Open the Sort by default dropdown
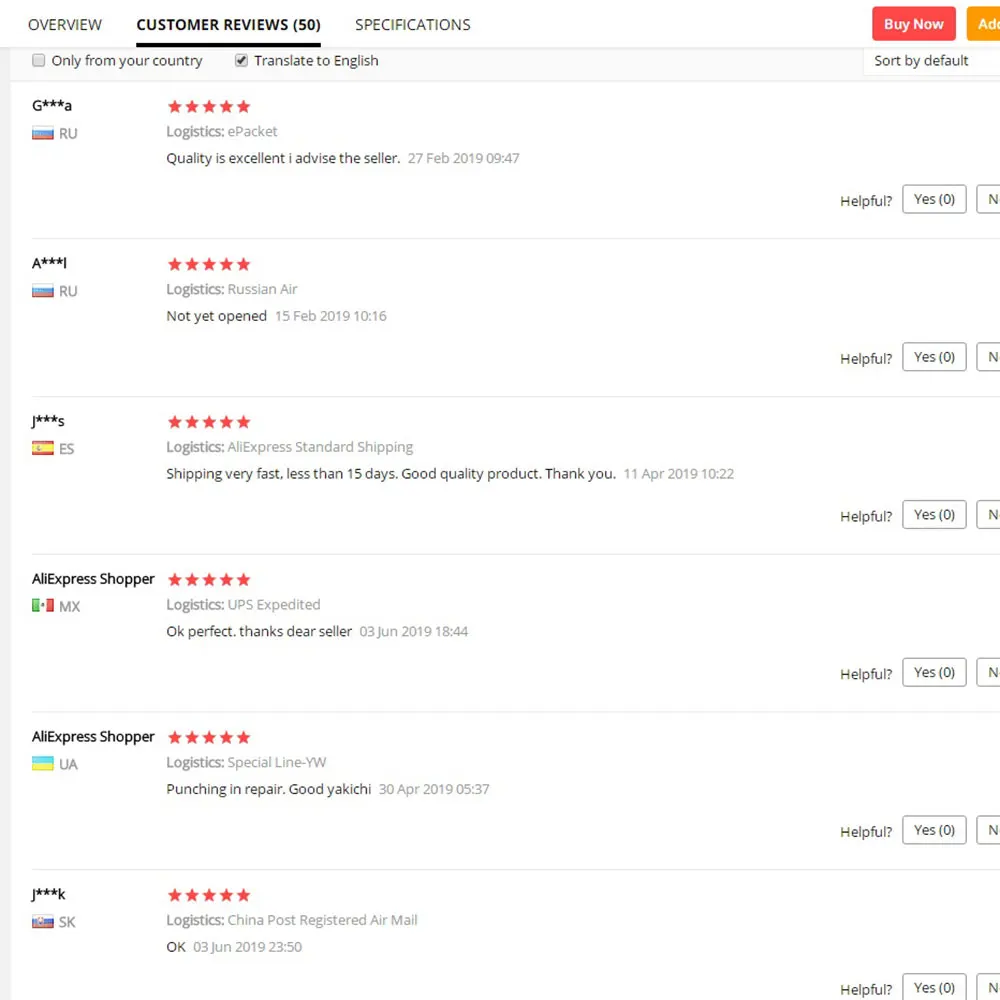 [930, 61]
